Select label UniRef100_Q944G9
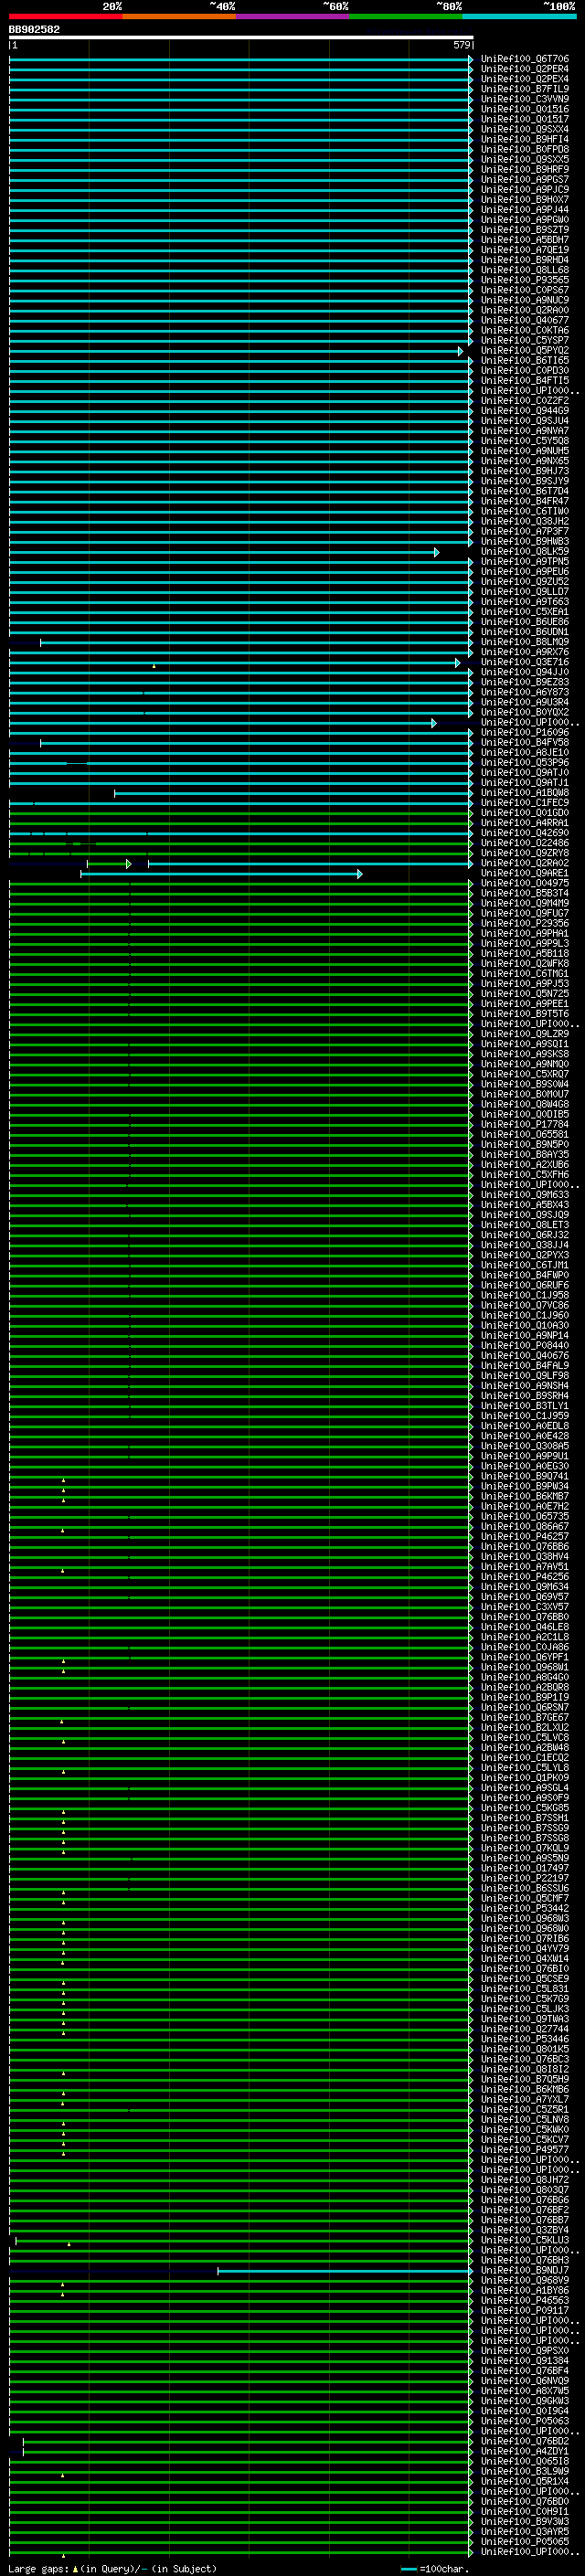The height and width of the screenshot is (2576, 585). pos(525,411)
